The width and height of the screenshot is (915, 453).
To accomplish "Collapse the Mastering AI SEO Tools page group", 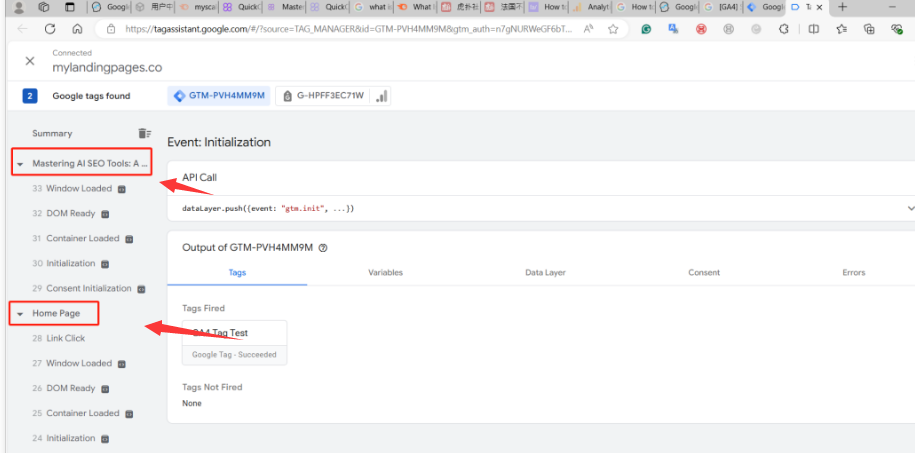I will pos(20,163).
